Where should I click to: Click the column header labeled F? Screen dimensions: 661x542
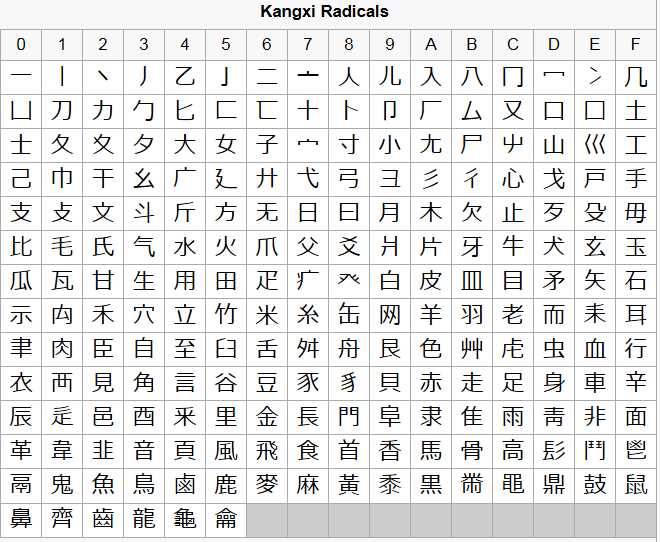coord(636,45)
